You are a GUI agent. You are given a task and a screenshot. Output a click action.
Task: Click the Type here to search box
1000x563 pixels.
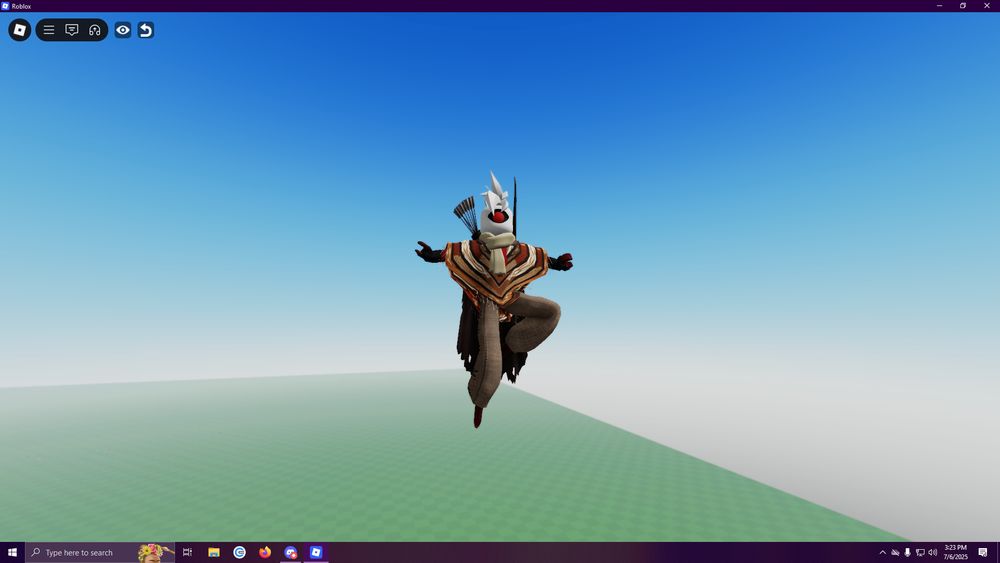(100, 552)
